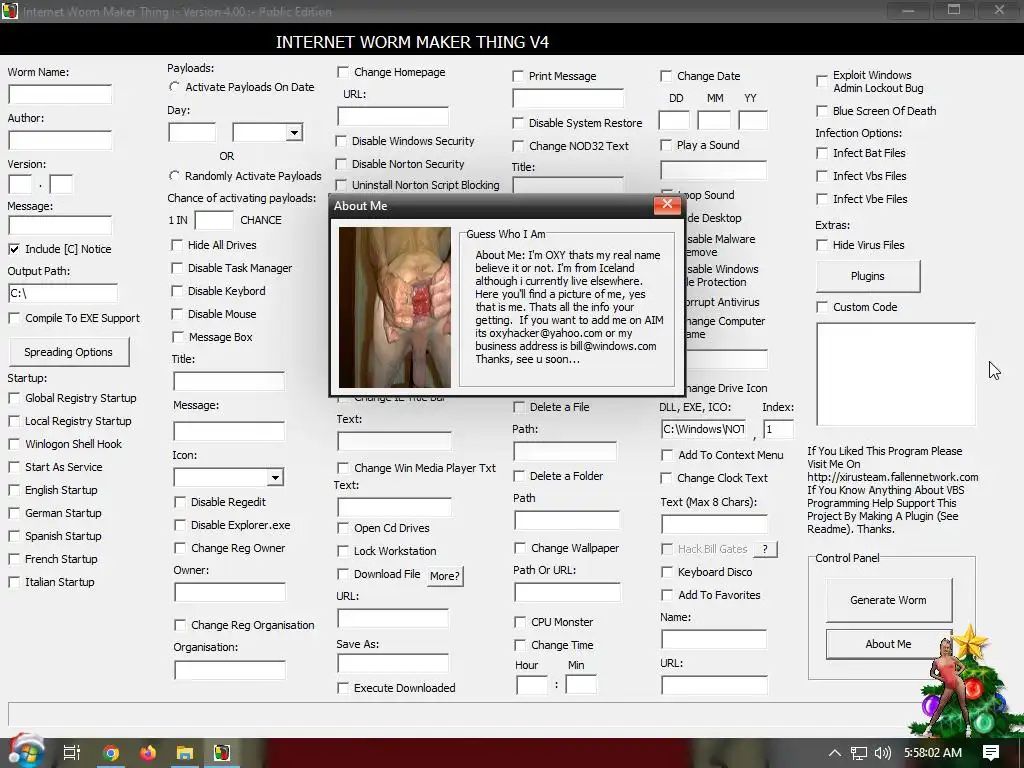Click the app icon in the title bar
This screenshot has width=1024, height=768.
coord(9,11)
